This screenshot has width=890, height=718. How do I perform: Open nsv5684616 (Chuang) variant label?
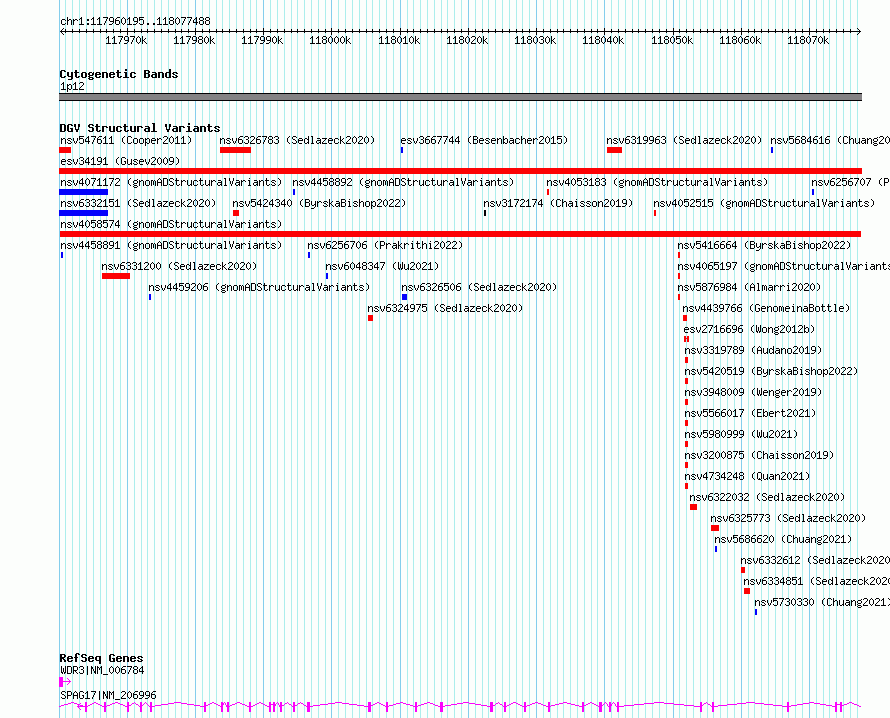pos(830,140)
